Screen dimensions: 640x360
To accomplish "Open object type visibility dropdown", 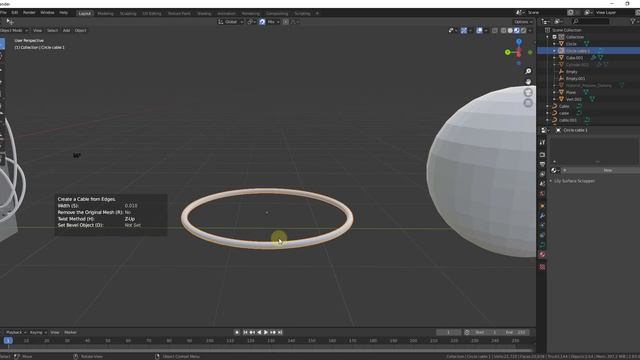I will click(452, 31).
